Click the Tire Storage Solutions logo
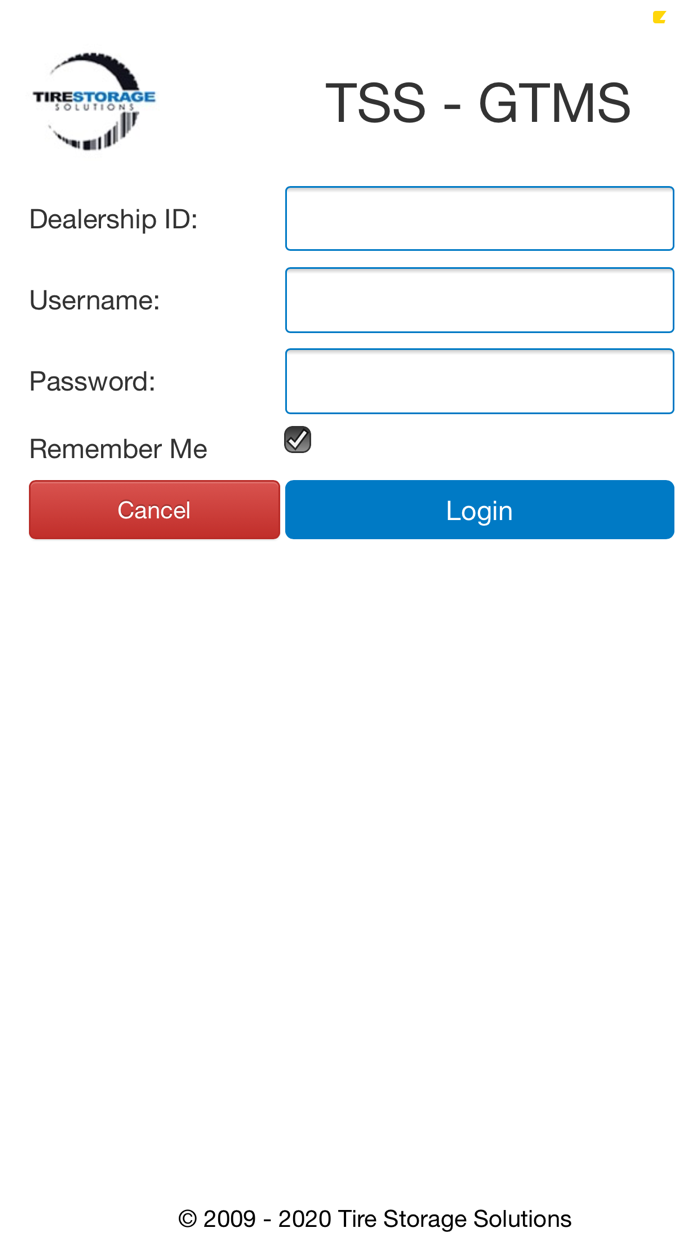700x1244 pixels. [93, 100]
